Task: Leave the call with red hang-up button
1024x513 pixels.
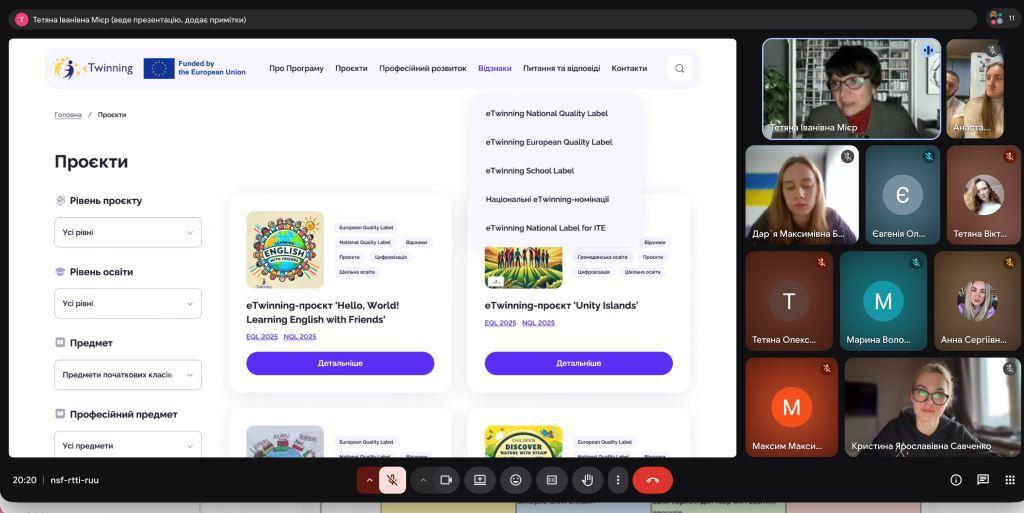Action: coord(652,480)
